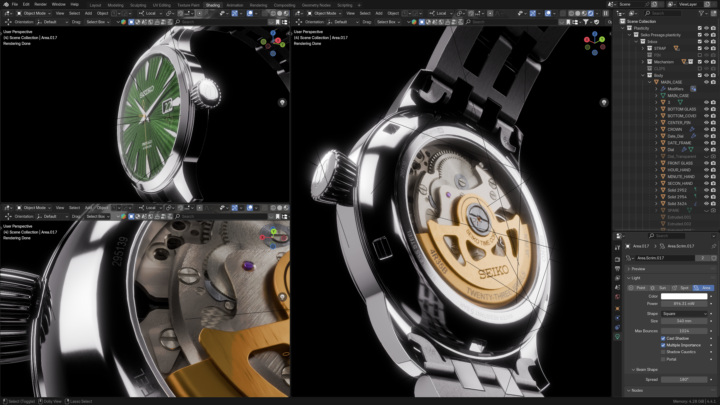Hide BOTTOM GLASS object with eye icon
The height and width of the screenshot is (405, 720).
pos(706,109)
